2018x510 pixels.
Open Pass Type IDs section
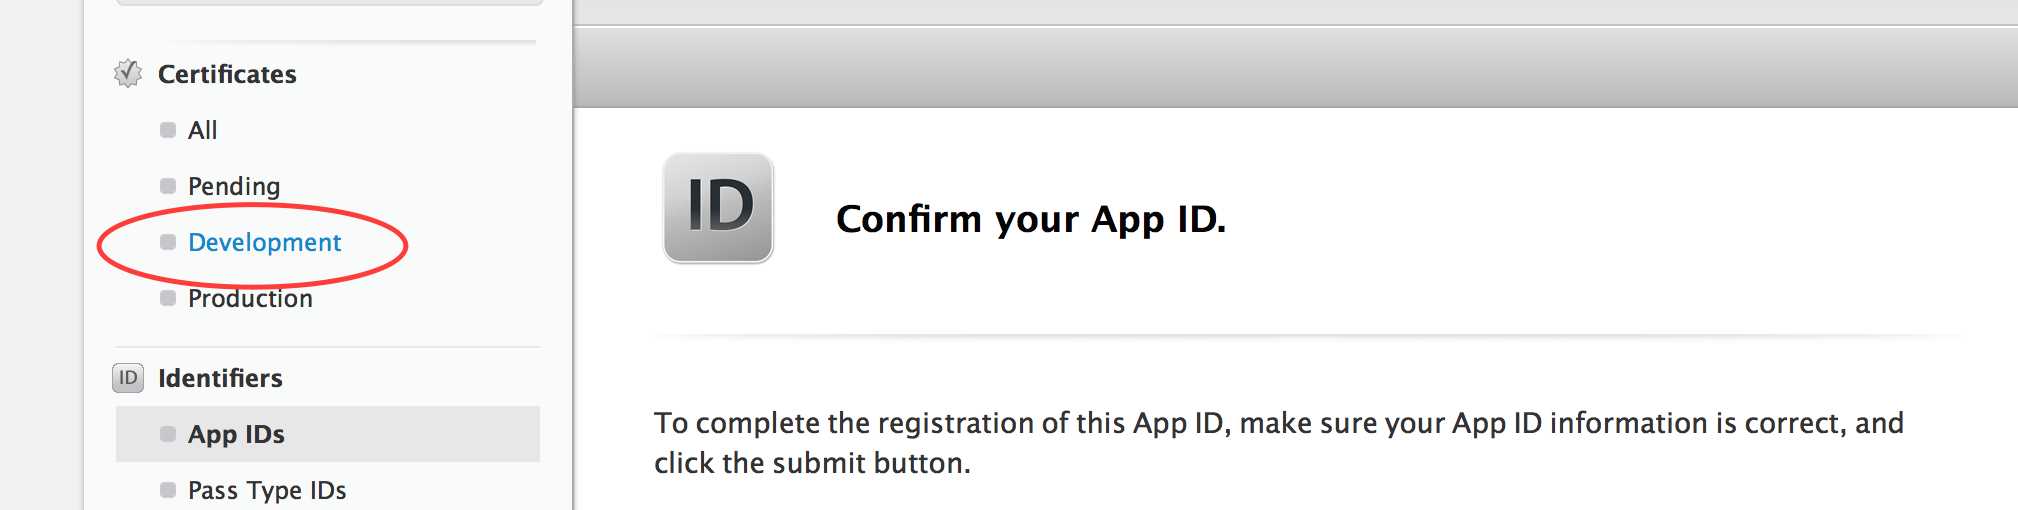pos(267,490)
